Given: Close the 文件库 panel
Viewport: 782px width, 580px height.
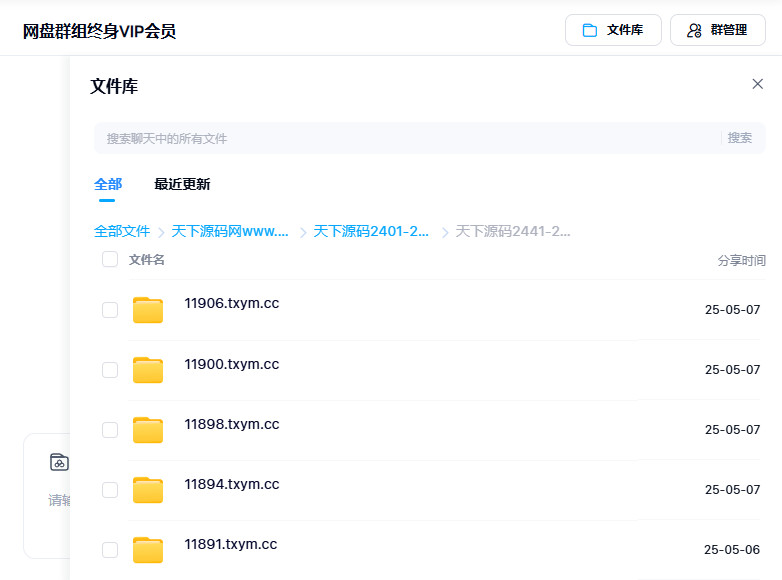Looking at the screenshot, I should coord(758,84).
